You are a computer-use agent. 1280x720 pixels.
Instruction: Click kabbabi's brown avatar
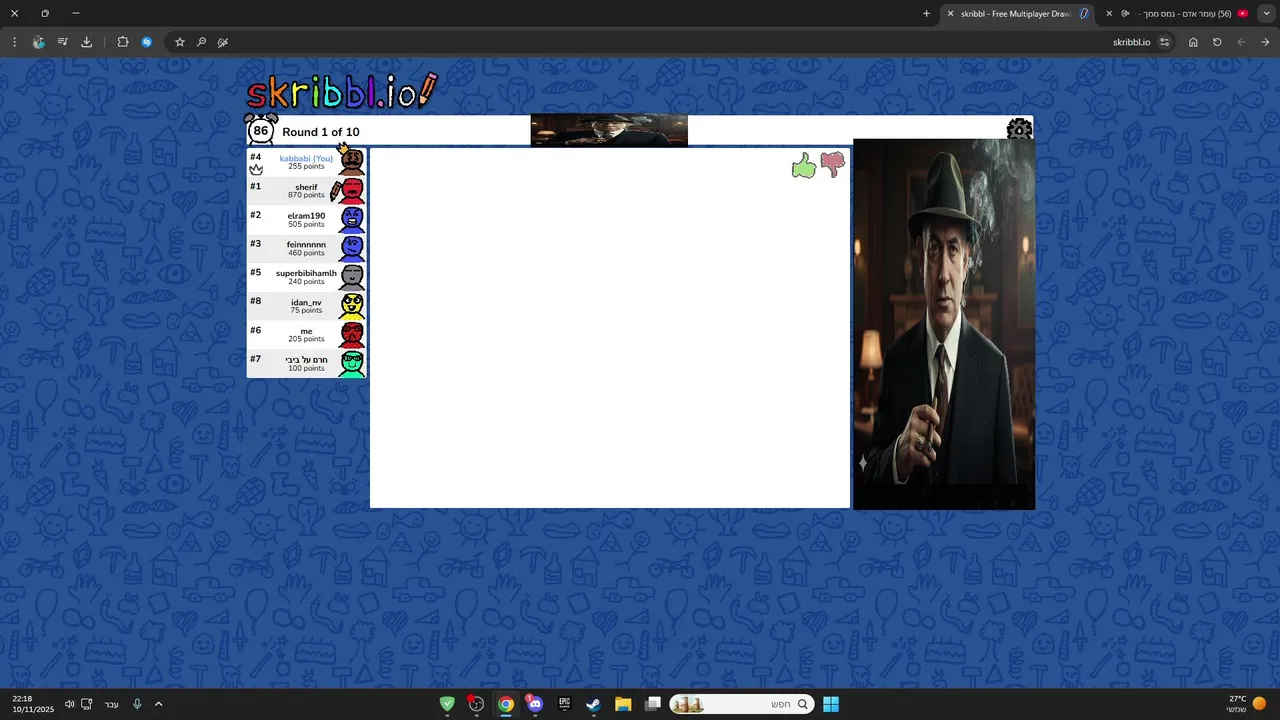coord(351,161)
